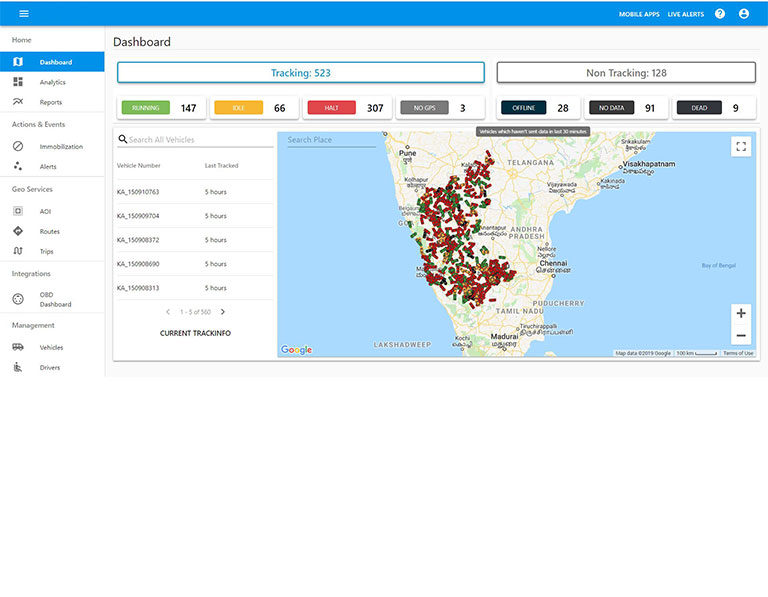Screen dimensions: 768x597
Task: Filter vehicles by IDLE status
Action: click(239, 108)
